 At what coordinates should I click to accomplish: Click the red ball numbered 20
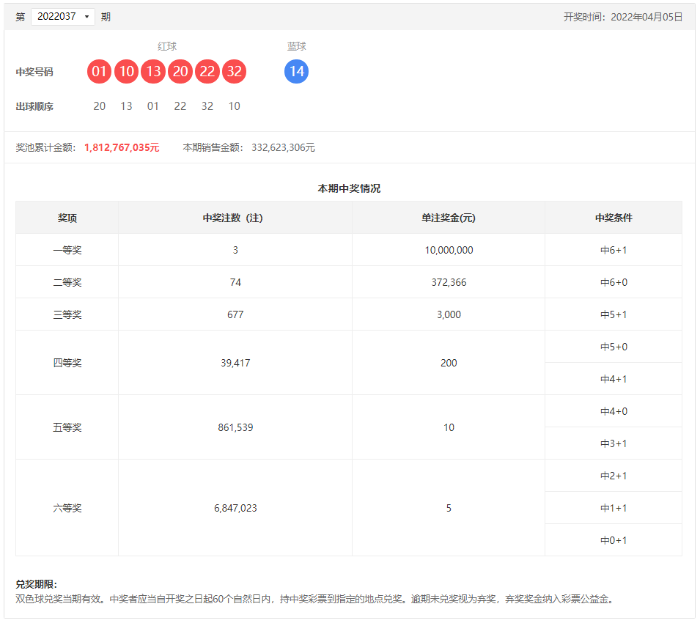coord(180,72)
